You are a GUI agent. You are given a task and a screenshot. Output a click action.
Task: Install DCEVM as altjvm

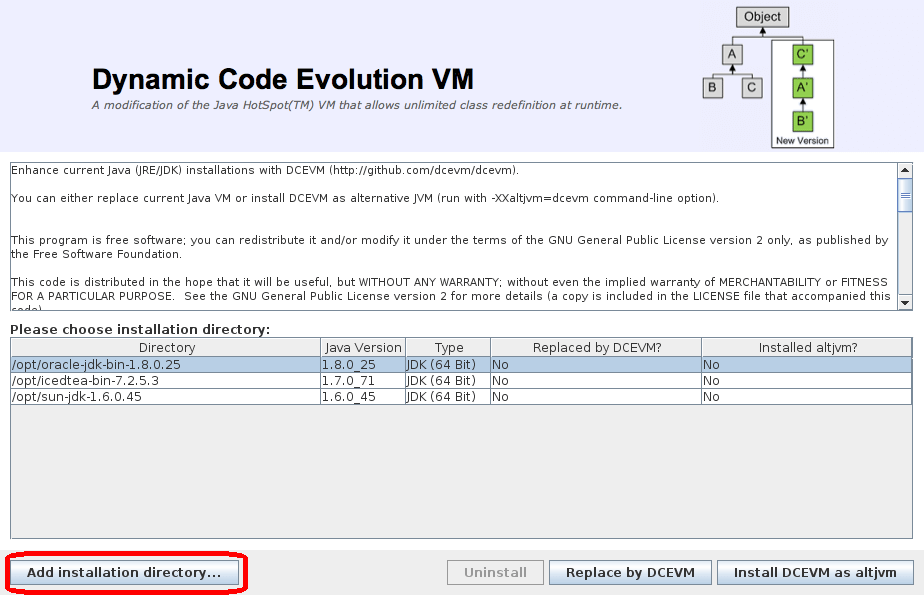[x=815, y=572]
